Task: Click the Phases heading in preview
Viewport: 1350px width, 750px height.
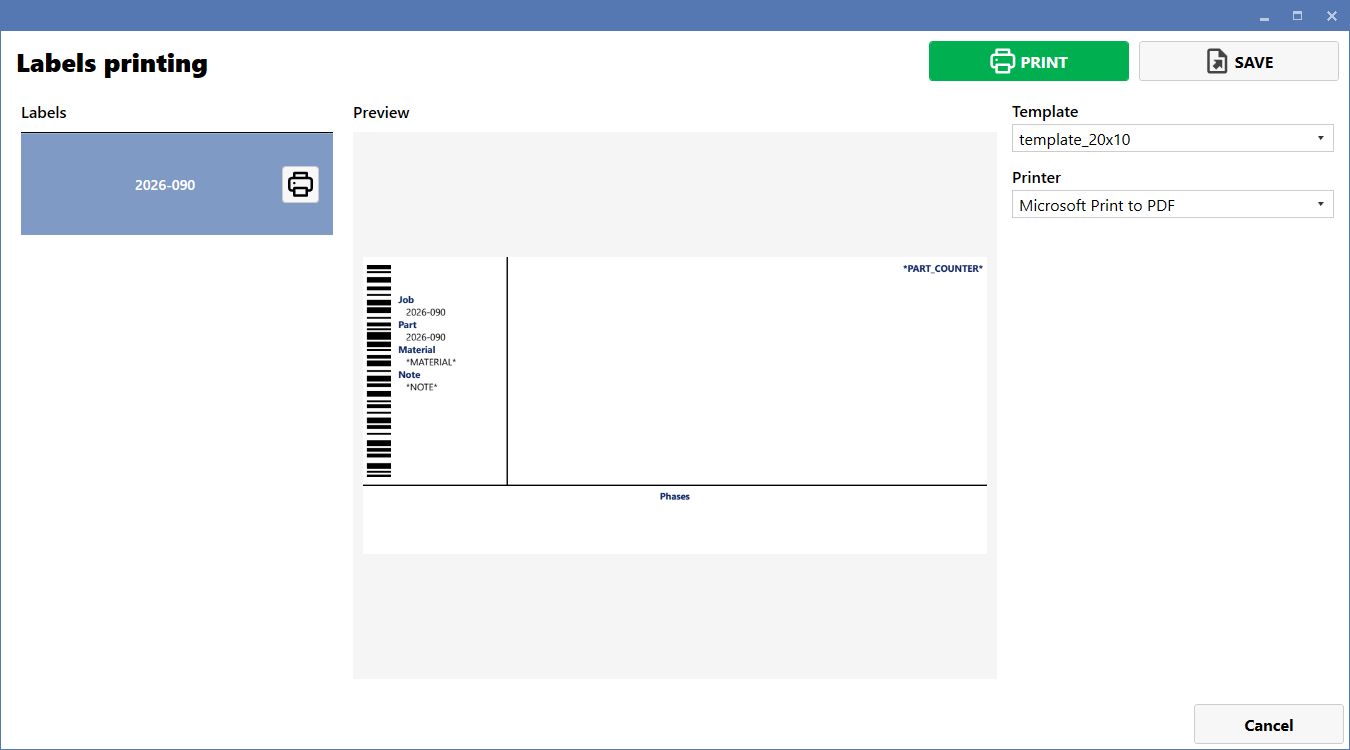Action: click(x=675, y=496)
